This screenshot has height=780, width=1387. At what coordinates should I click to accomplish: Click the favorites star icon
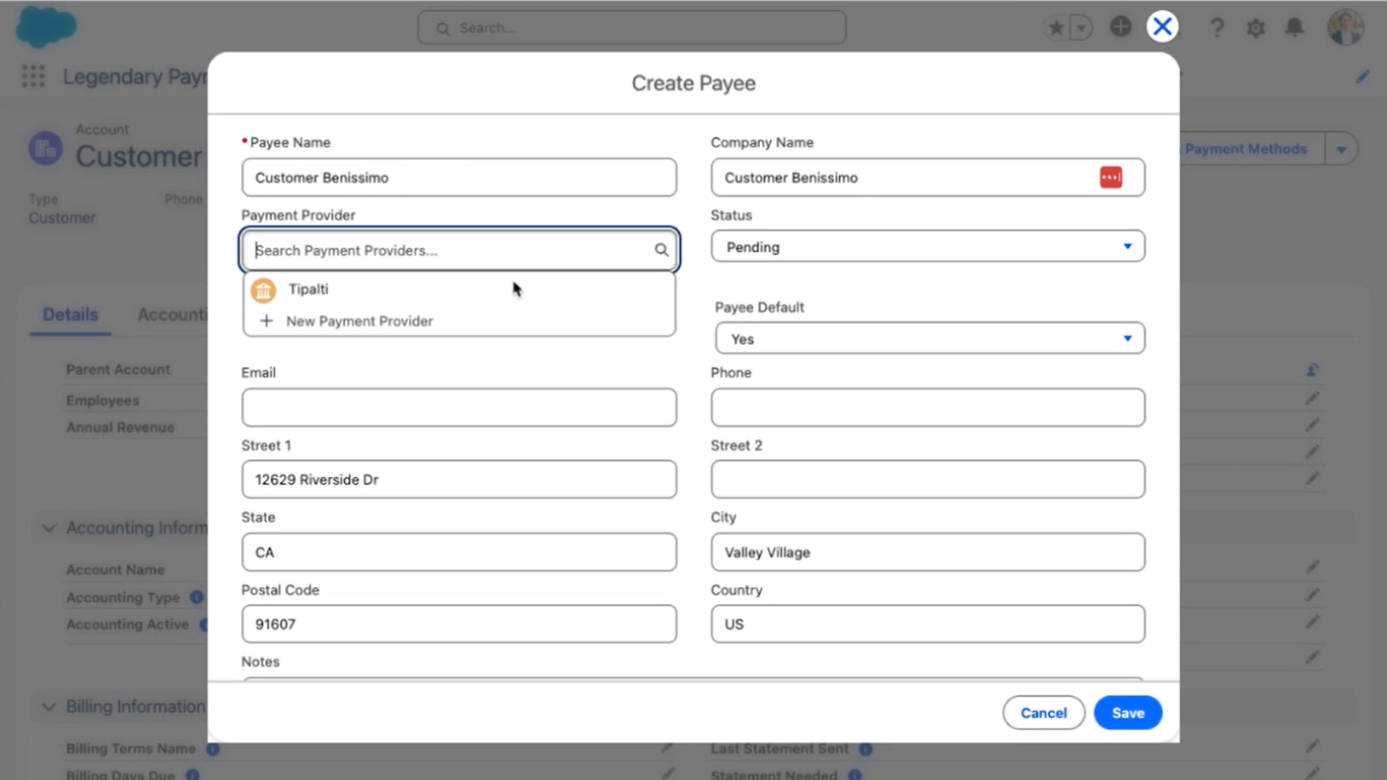click(x=1056, y=28)
